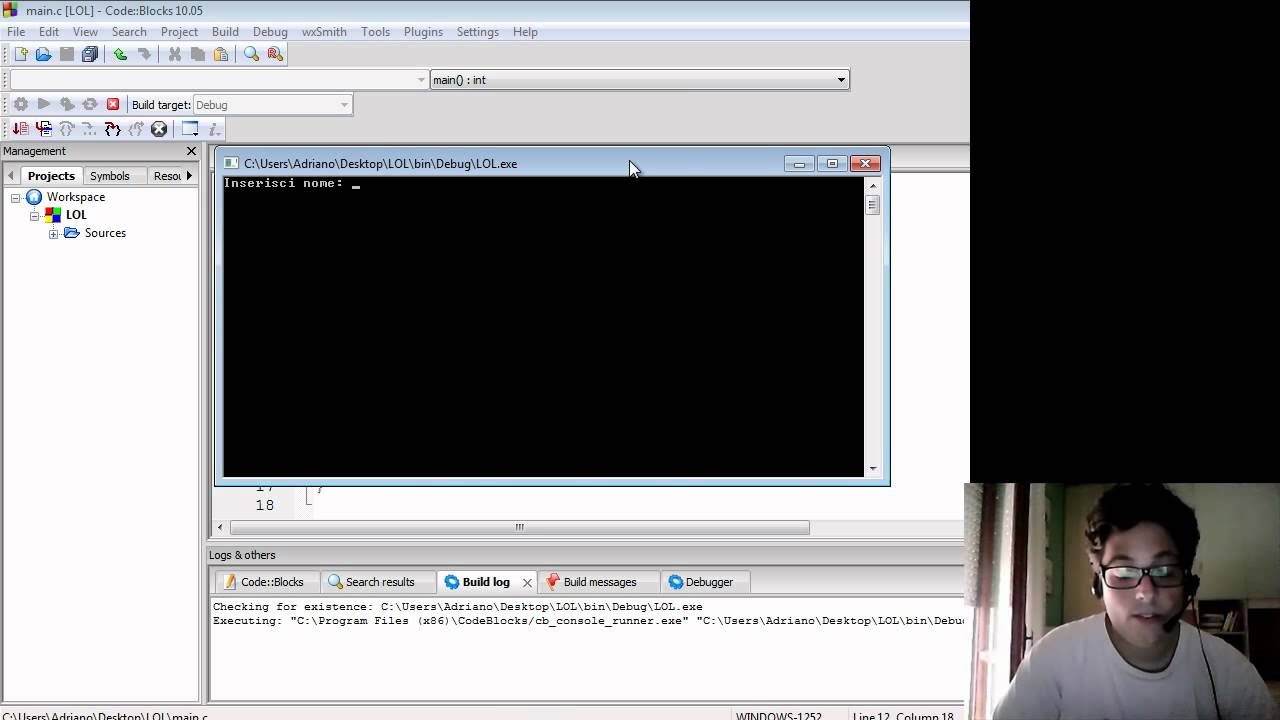This screenshot has height=720, width=1280.
Task: Open the Edit menu
Action: click(x=49, y=32)
